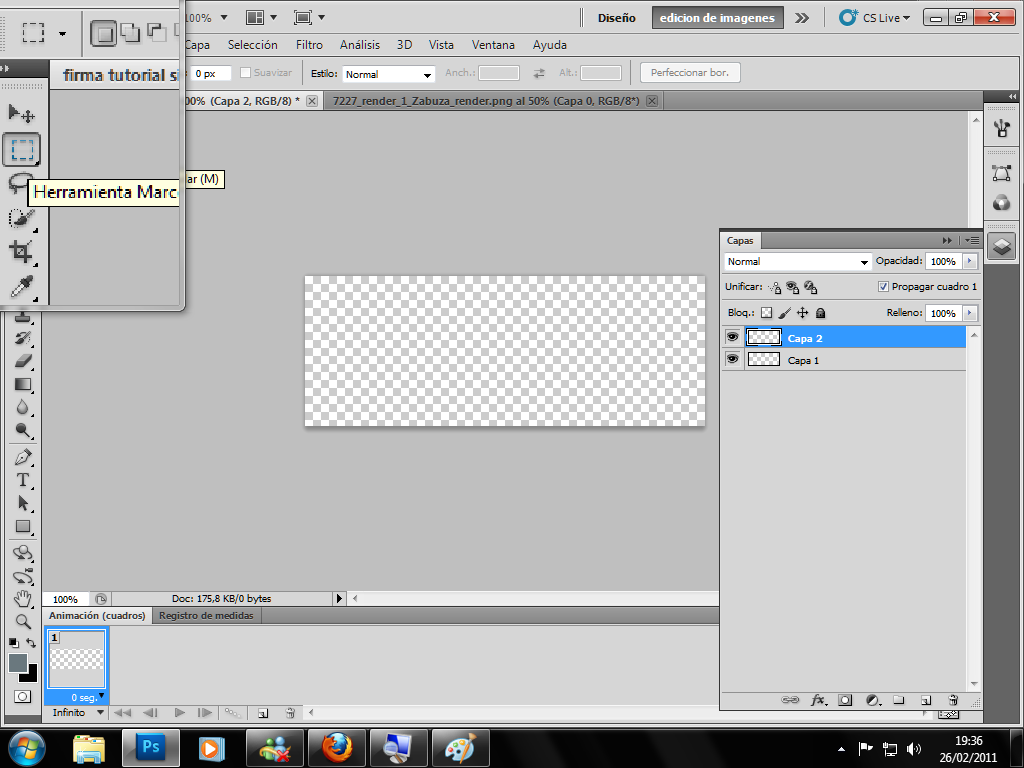The height and width of the screenshot is (768, 1024).
Task: Toggle Quick Mask mode
Action: [x=23, y=697]
